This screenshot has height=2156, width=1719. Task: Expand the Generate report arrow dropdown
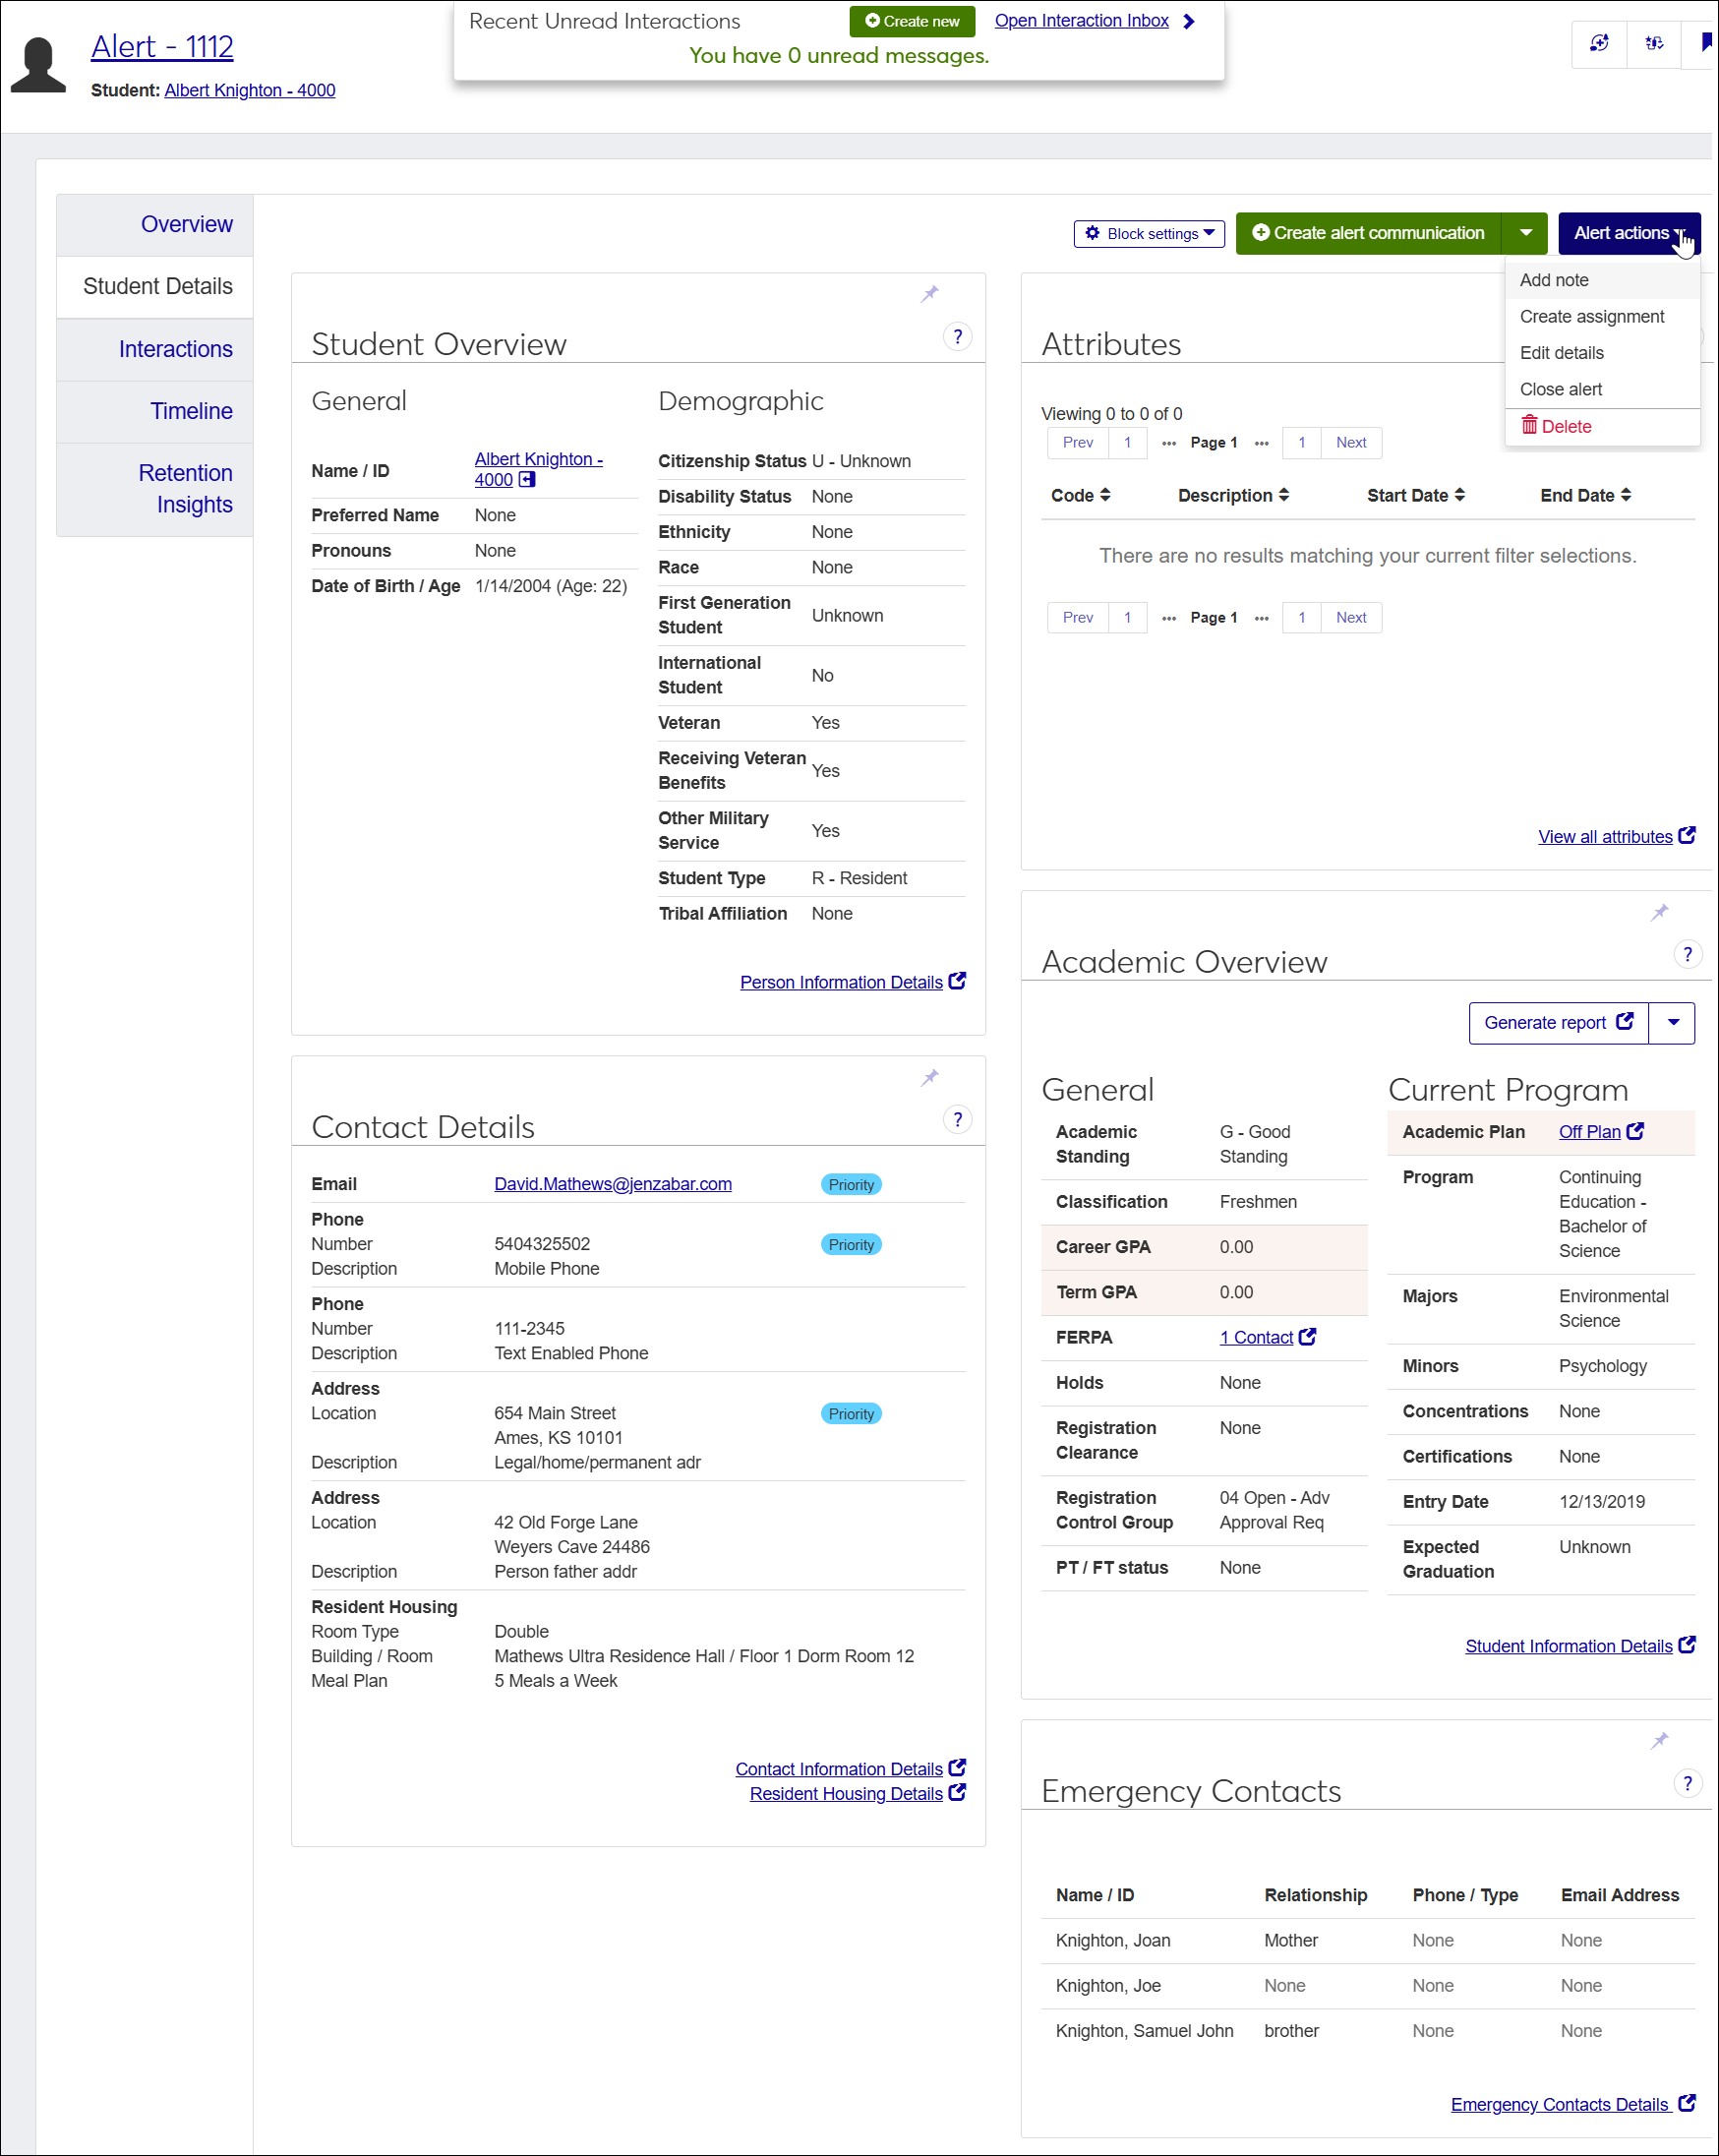pyautogui.click(x=1672, y=1023)
